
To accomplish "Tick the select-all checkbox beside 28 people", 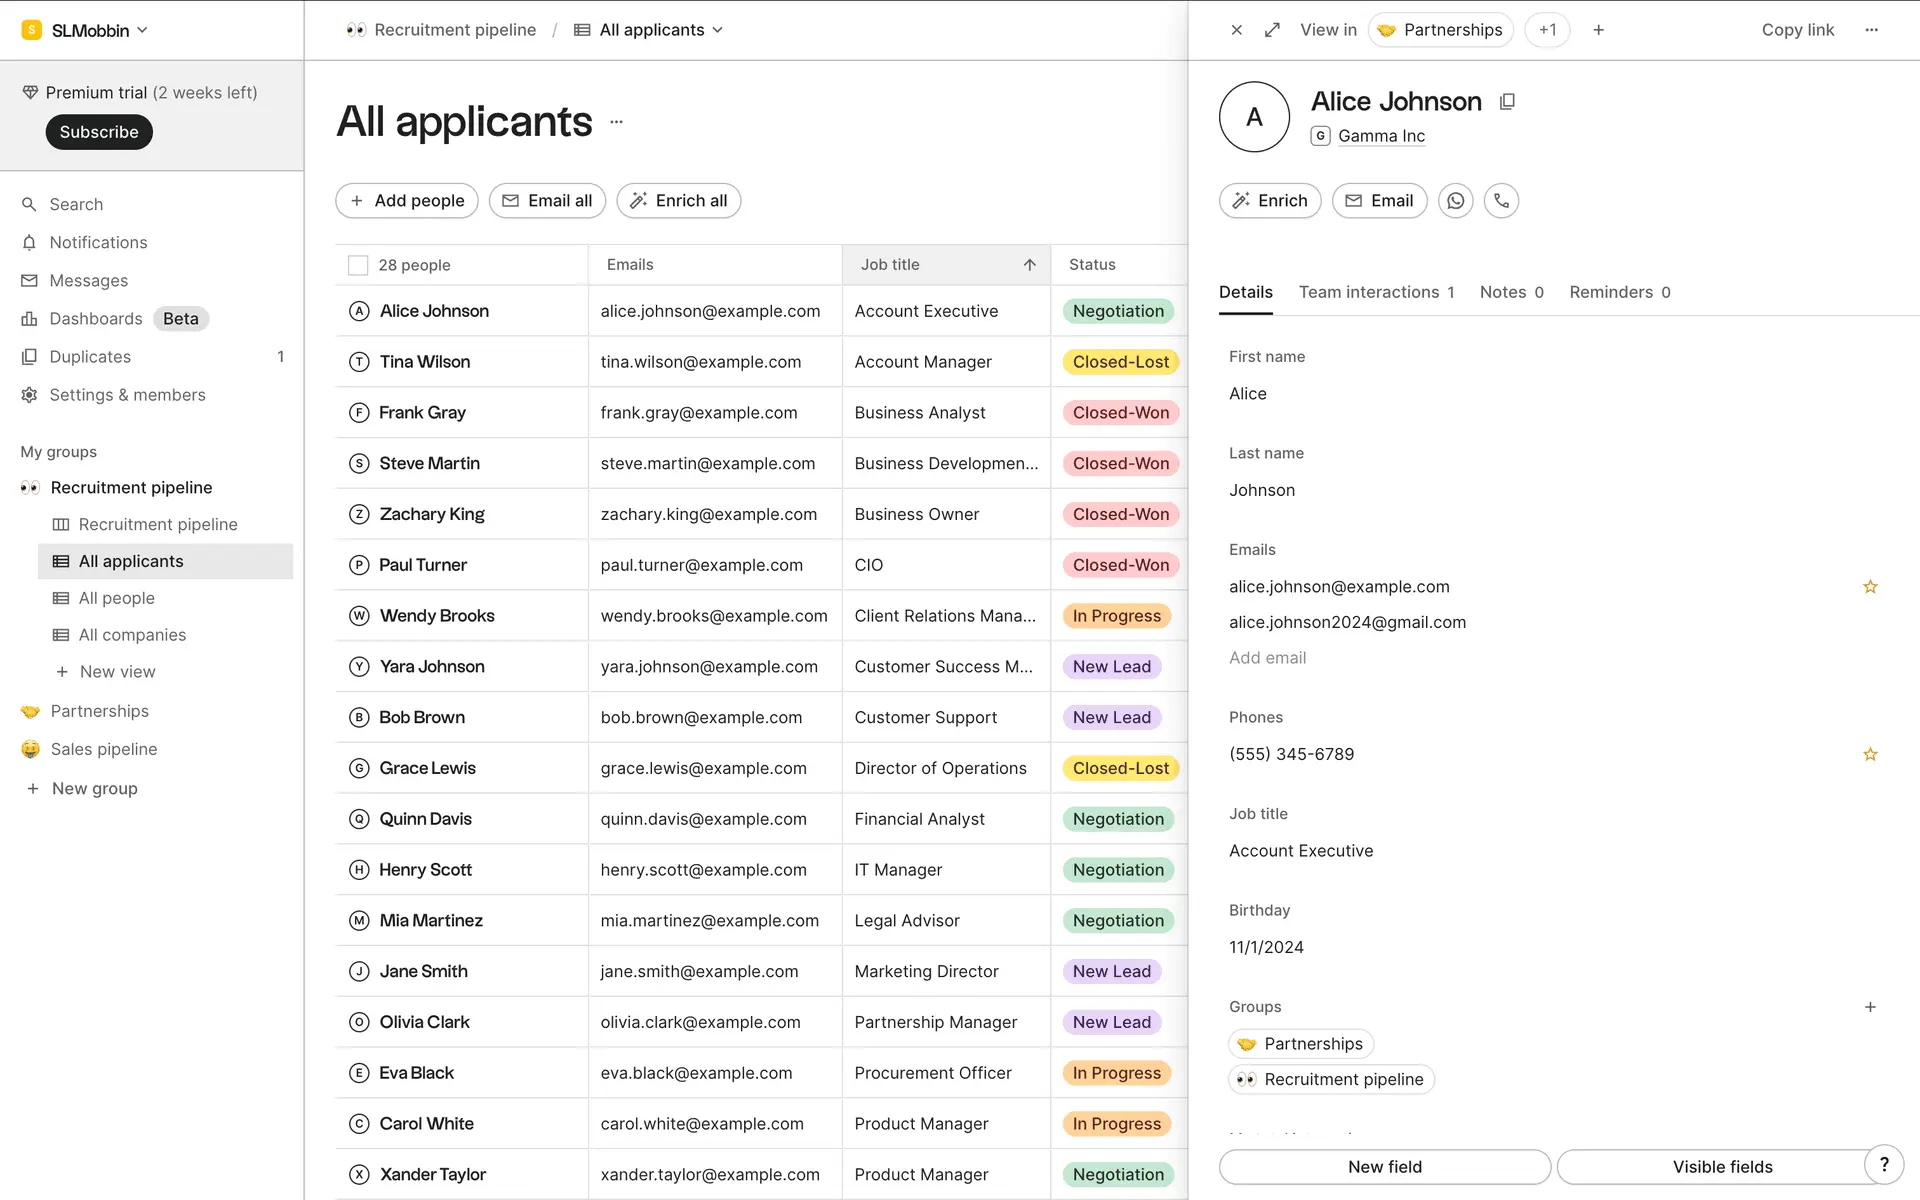I will (358, 265).
